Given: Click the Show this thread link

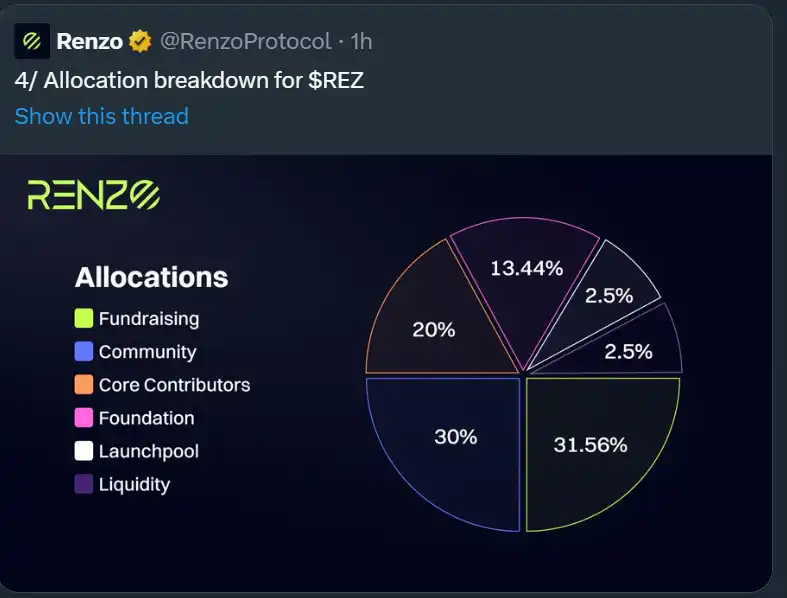Looking at the screenshot, I should (101, 116).
